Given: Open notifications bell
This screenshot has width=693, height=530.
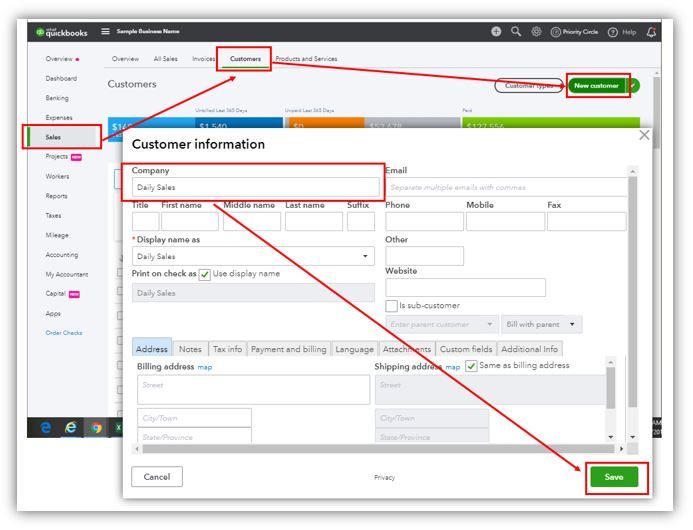Looking at the screenshot, I should point(651,32).
